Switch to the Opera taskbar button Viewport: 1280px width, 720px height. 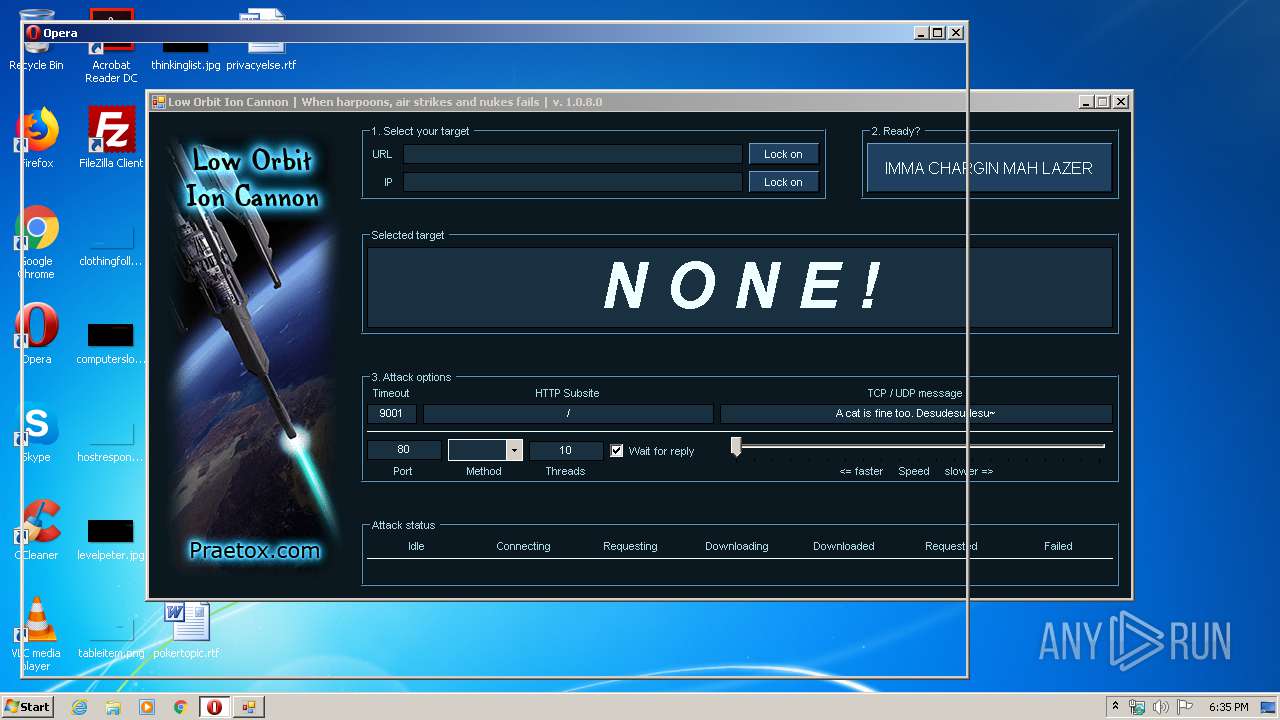(214, 707)
